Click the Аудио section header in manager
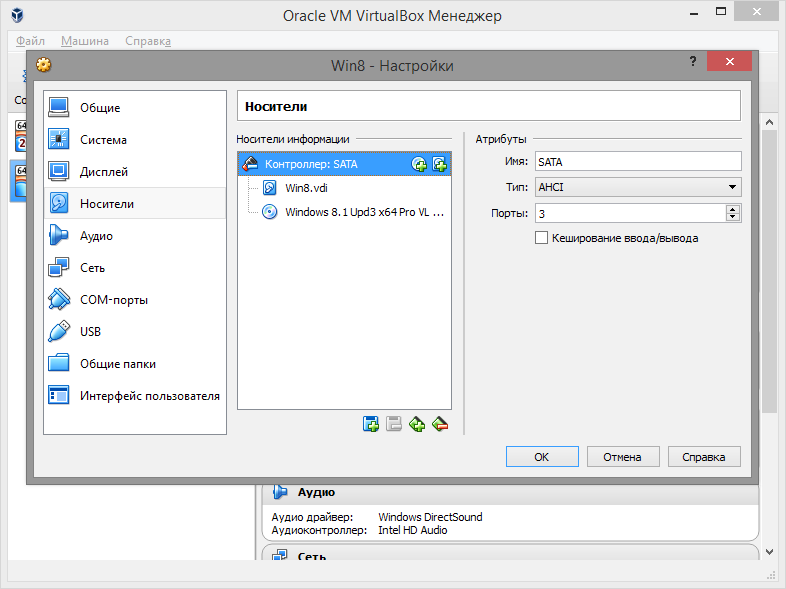Image resolution: width=786 pixels, height=589 pixels. 510,493
